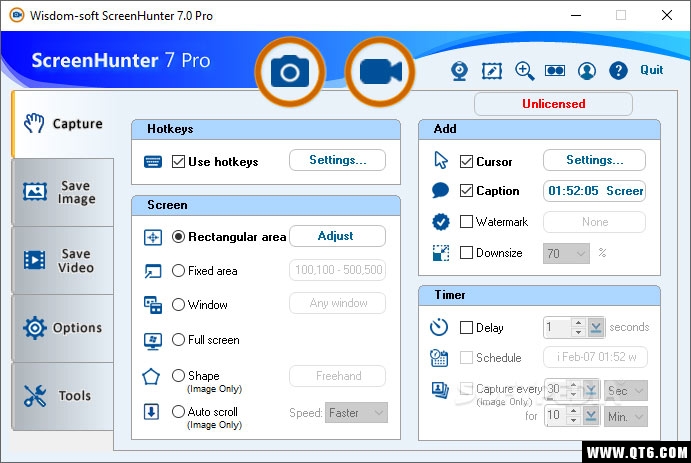Open the Save Video tab
The image size is (691, 463).
coord(63,261)
